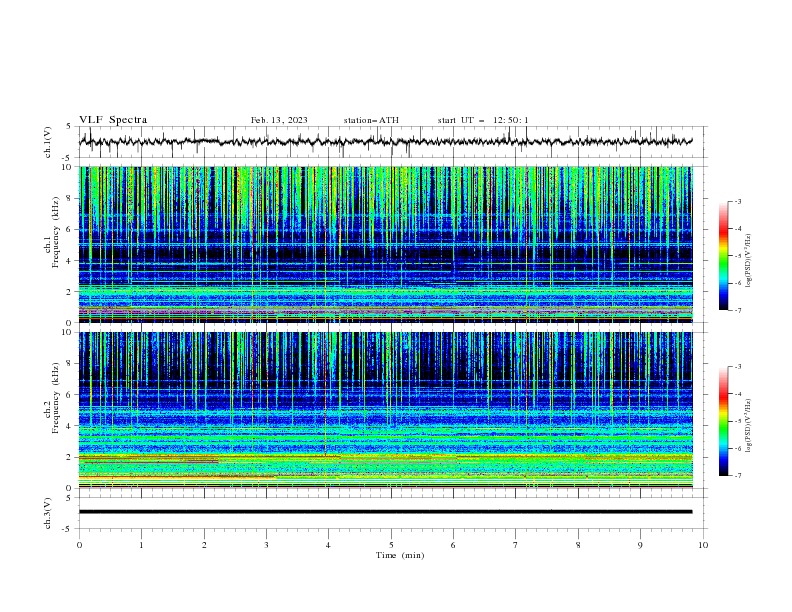This screenshot has width=792, height=612.
Task: Click time axis tick label '3'
Action: 266,545
